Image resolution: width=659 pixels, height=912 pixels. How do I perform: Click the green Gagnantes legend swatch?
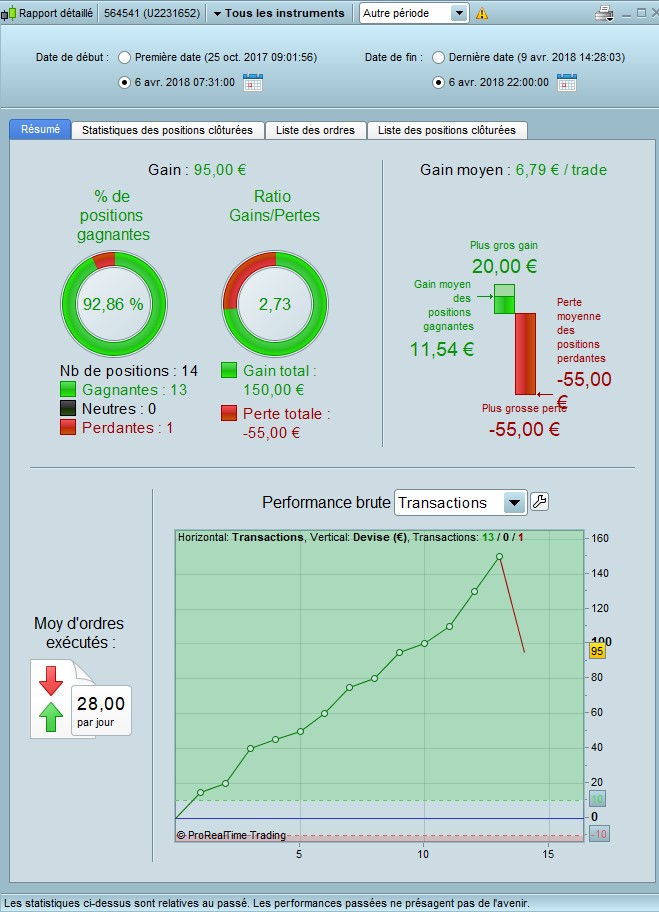tap(68, 389)
